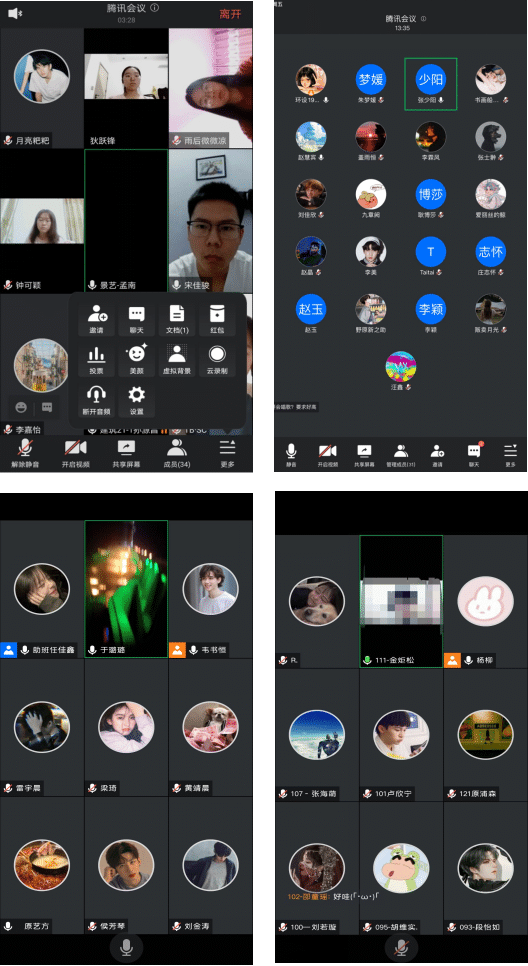Collapse 更多 menu beside 成员(34)

point(227,454)
